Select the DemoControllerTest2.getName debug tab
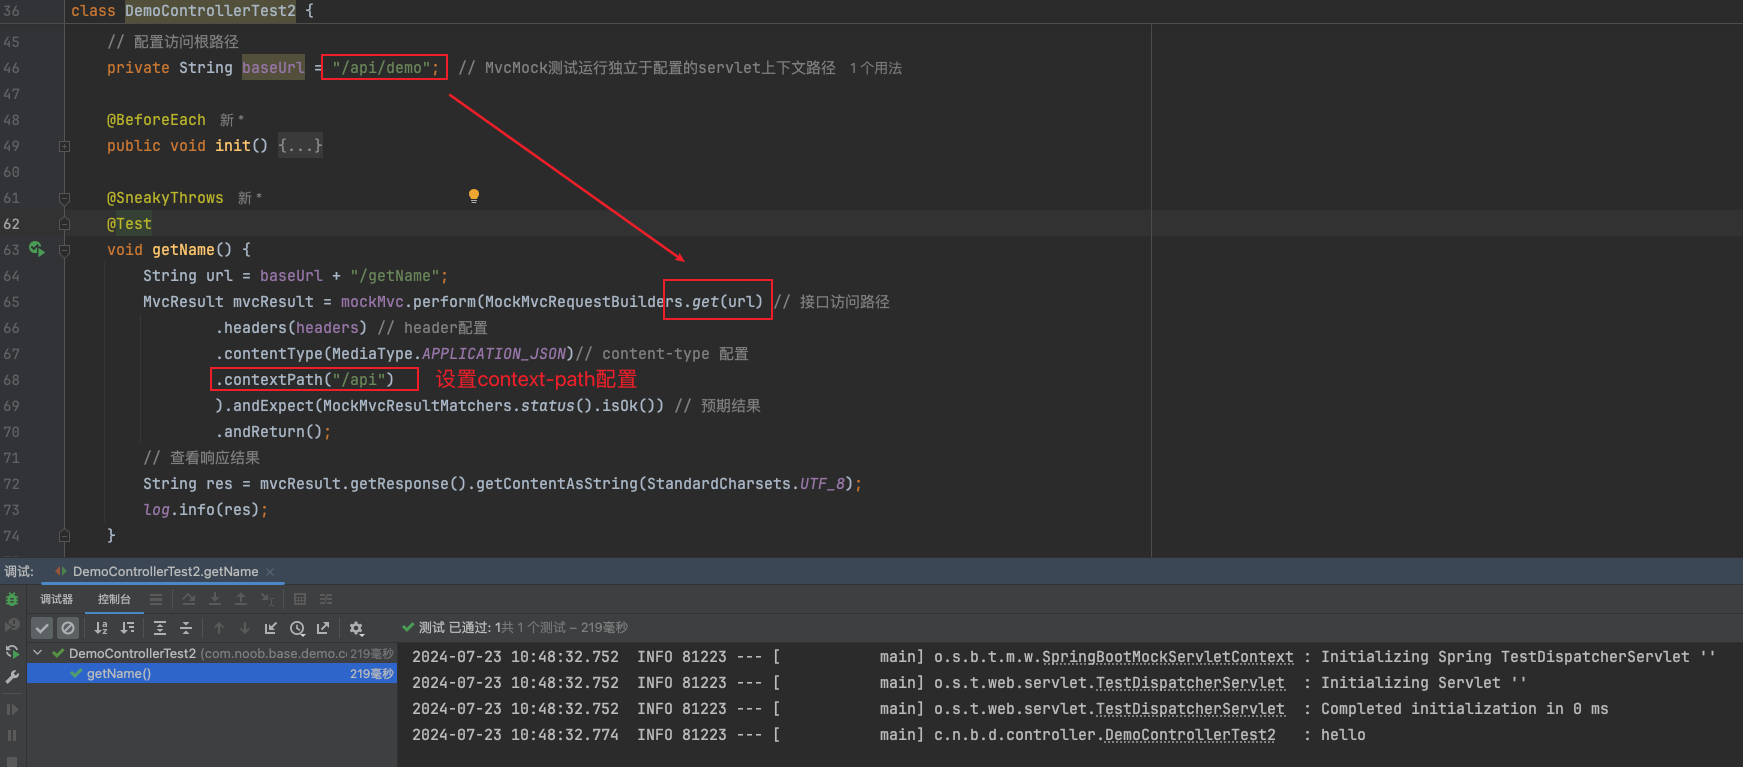 (165, 572)
